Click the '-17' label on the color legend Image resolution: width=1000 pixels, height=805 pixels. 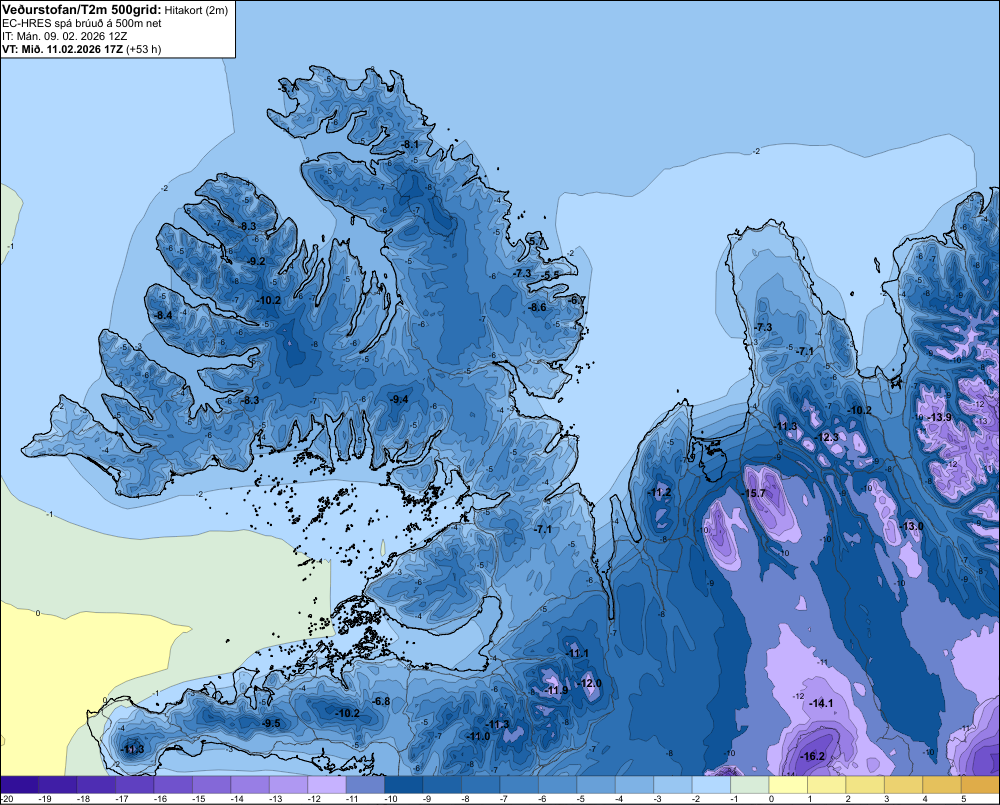coord(122,799)
